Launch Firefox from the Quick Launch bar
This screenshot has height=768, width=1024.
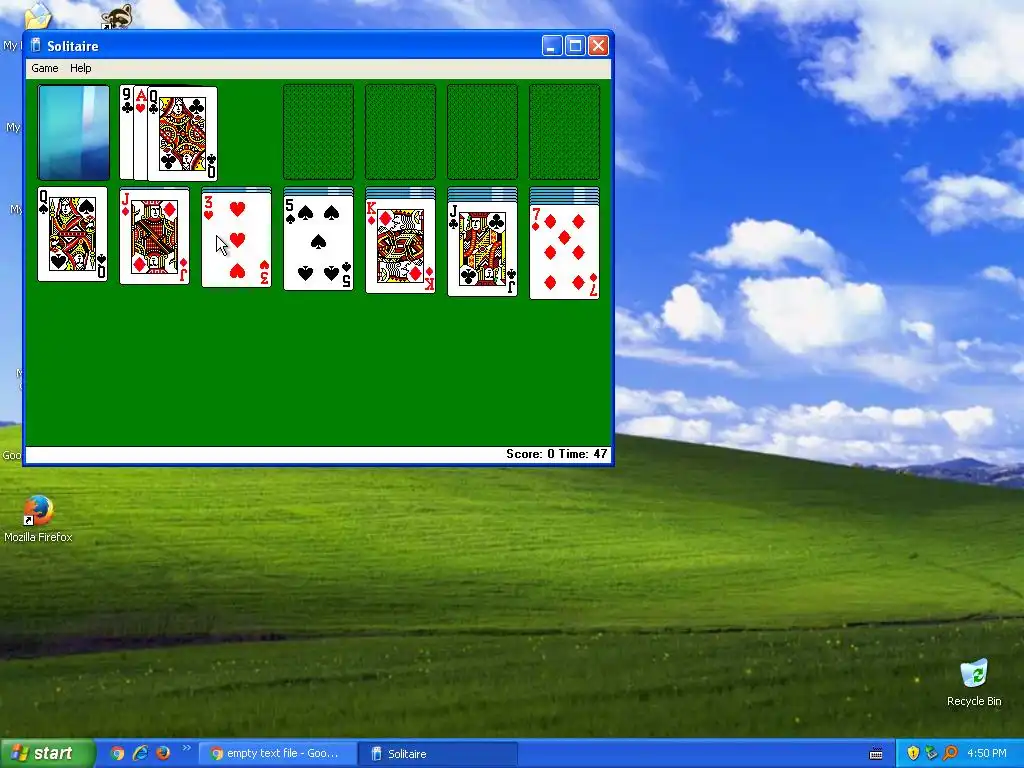coord(163,753)
